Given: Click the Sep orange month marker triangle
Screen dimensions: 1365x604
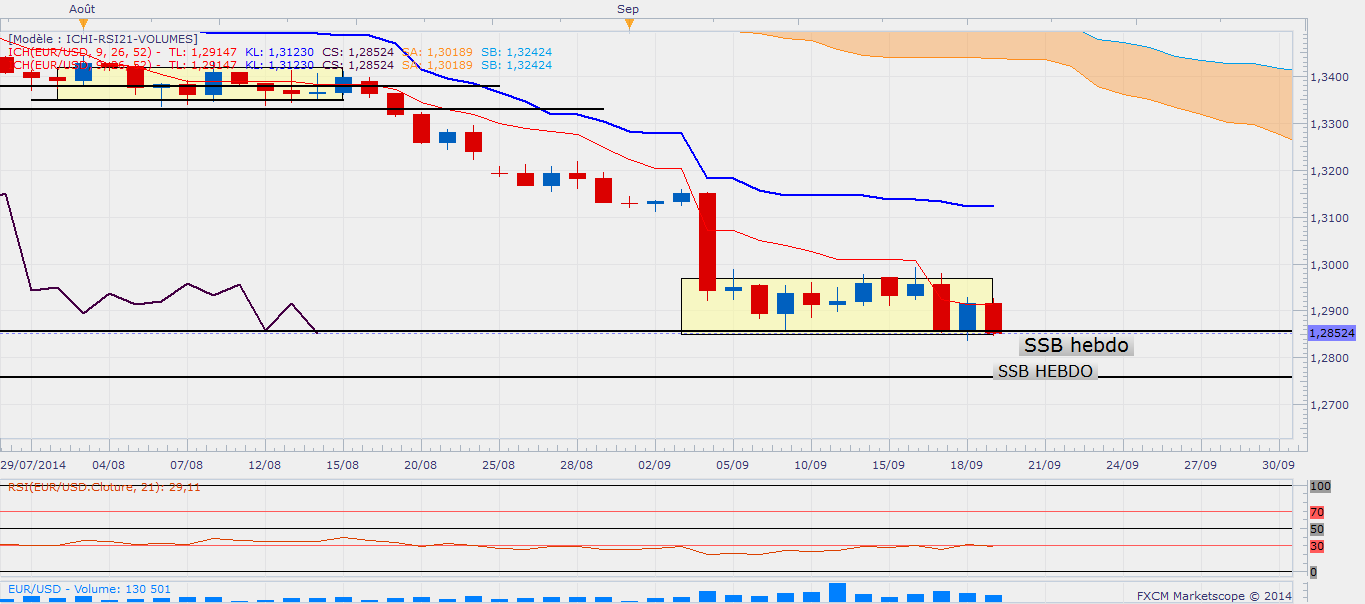Looking at the screenshot, I should [x=628, y=22].
